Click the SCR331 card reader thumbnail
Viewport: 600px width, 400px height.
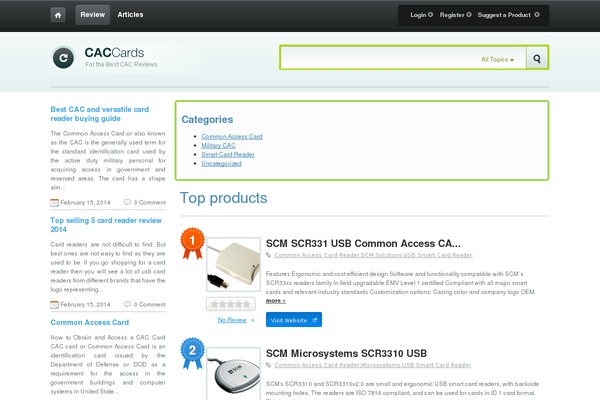coord(233,264)
